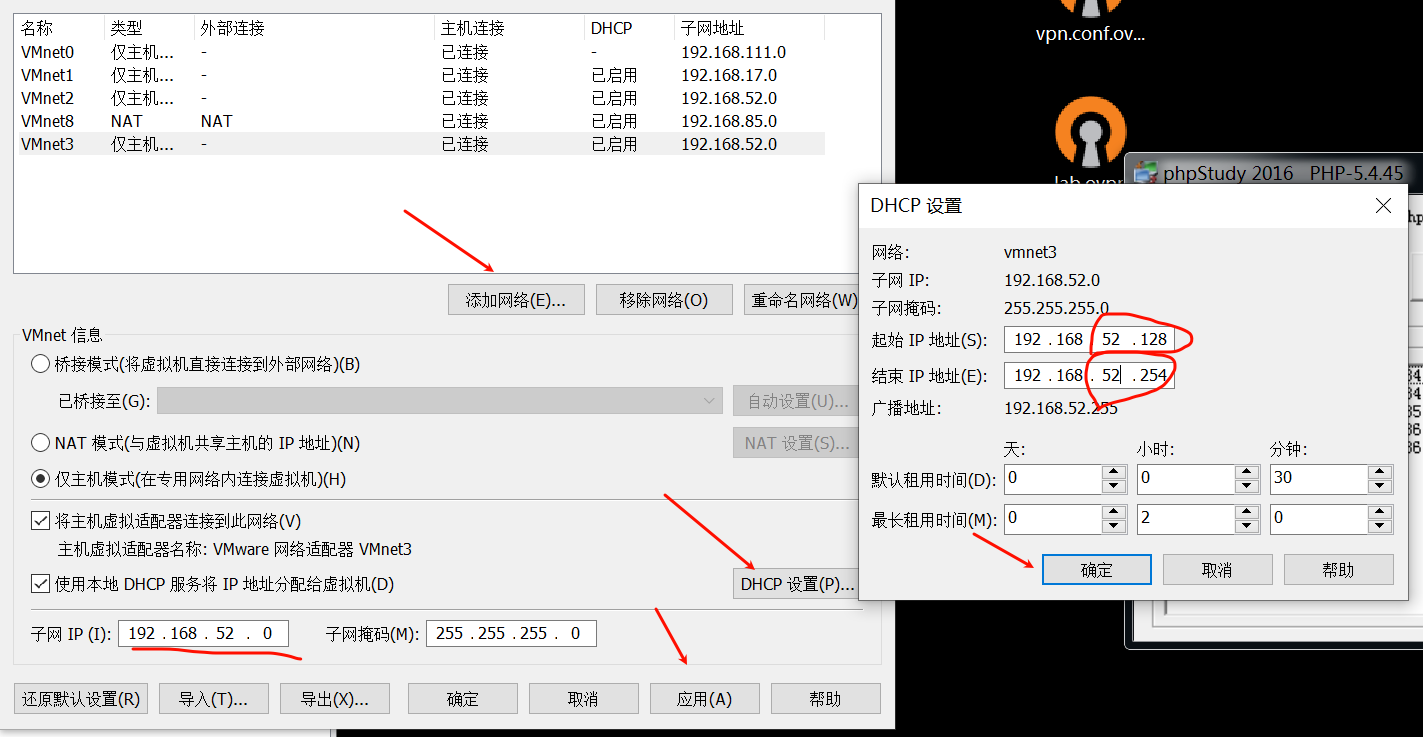Click the 结束 IP 地址 field
This screenshot has height=737, width=1423.
coord(1089,375)
